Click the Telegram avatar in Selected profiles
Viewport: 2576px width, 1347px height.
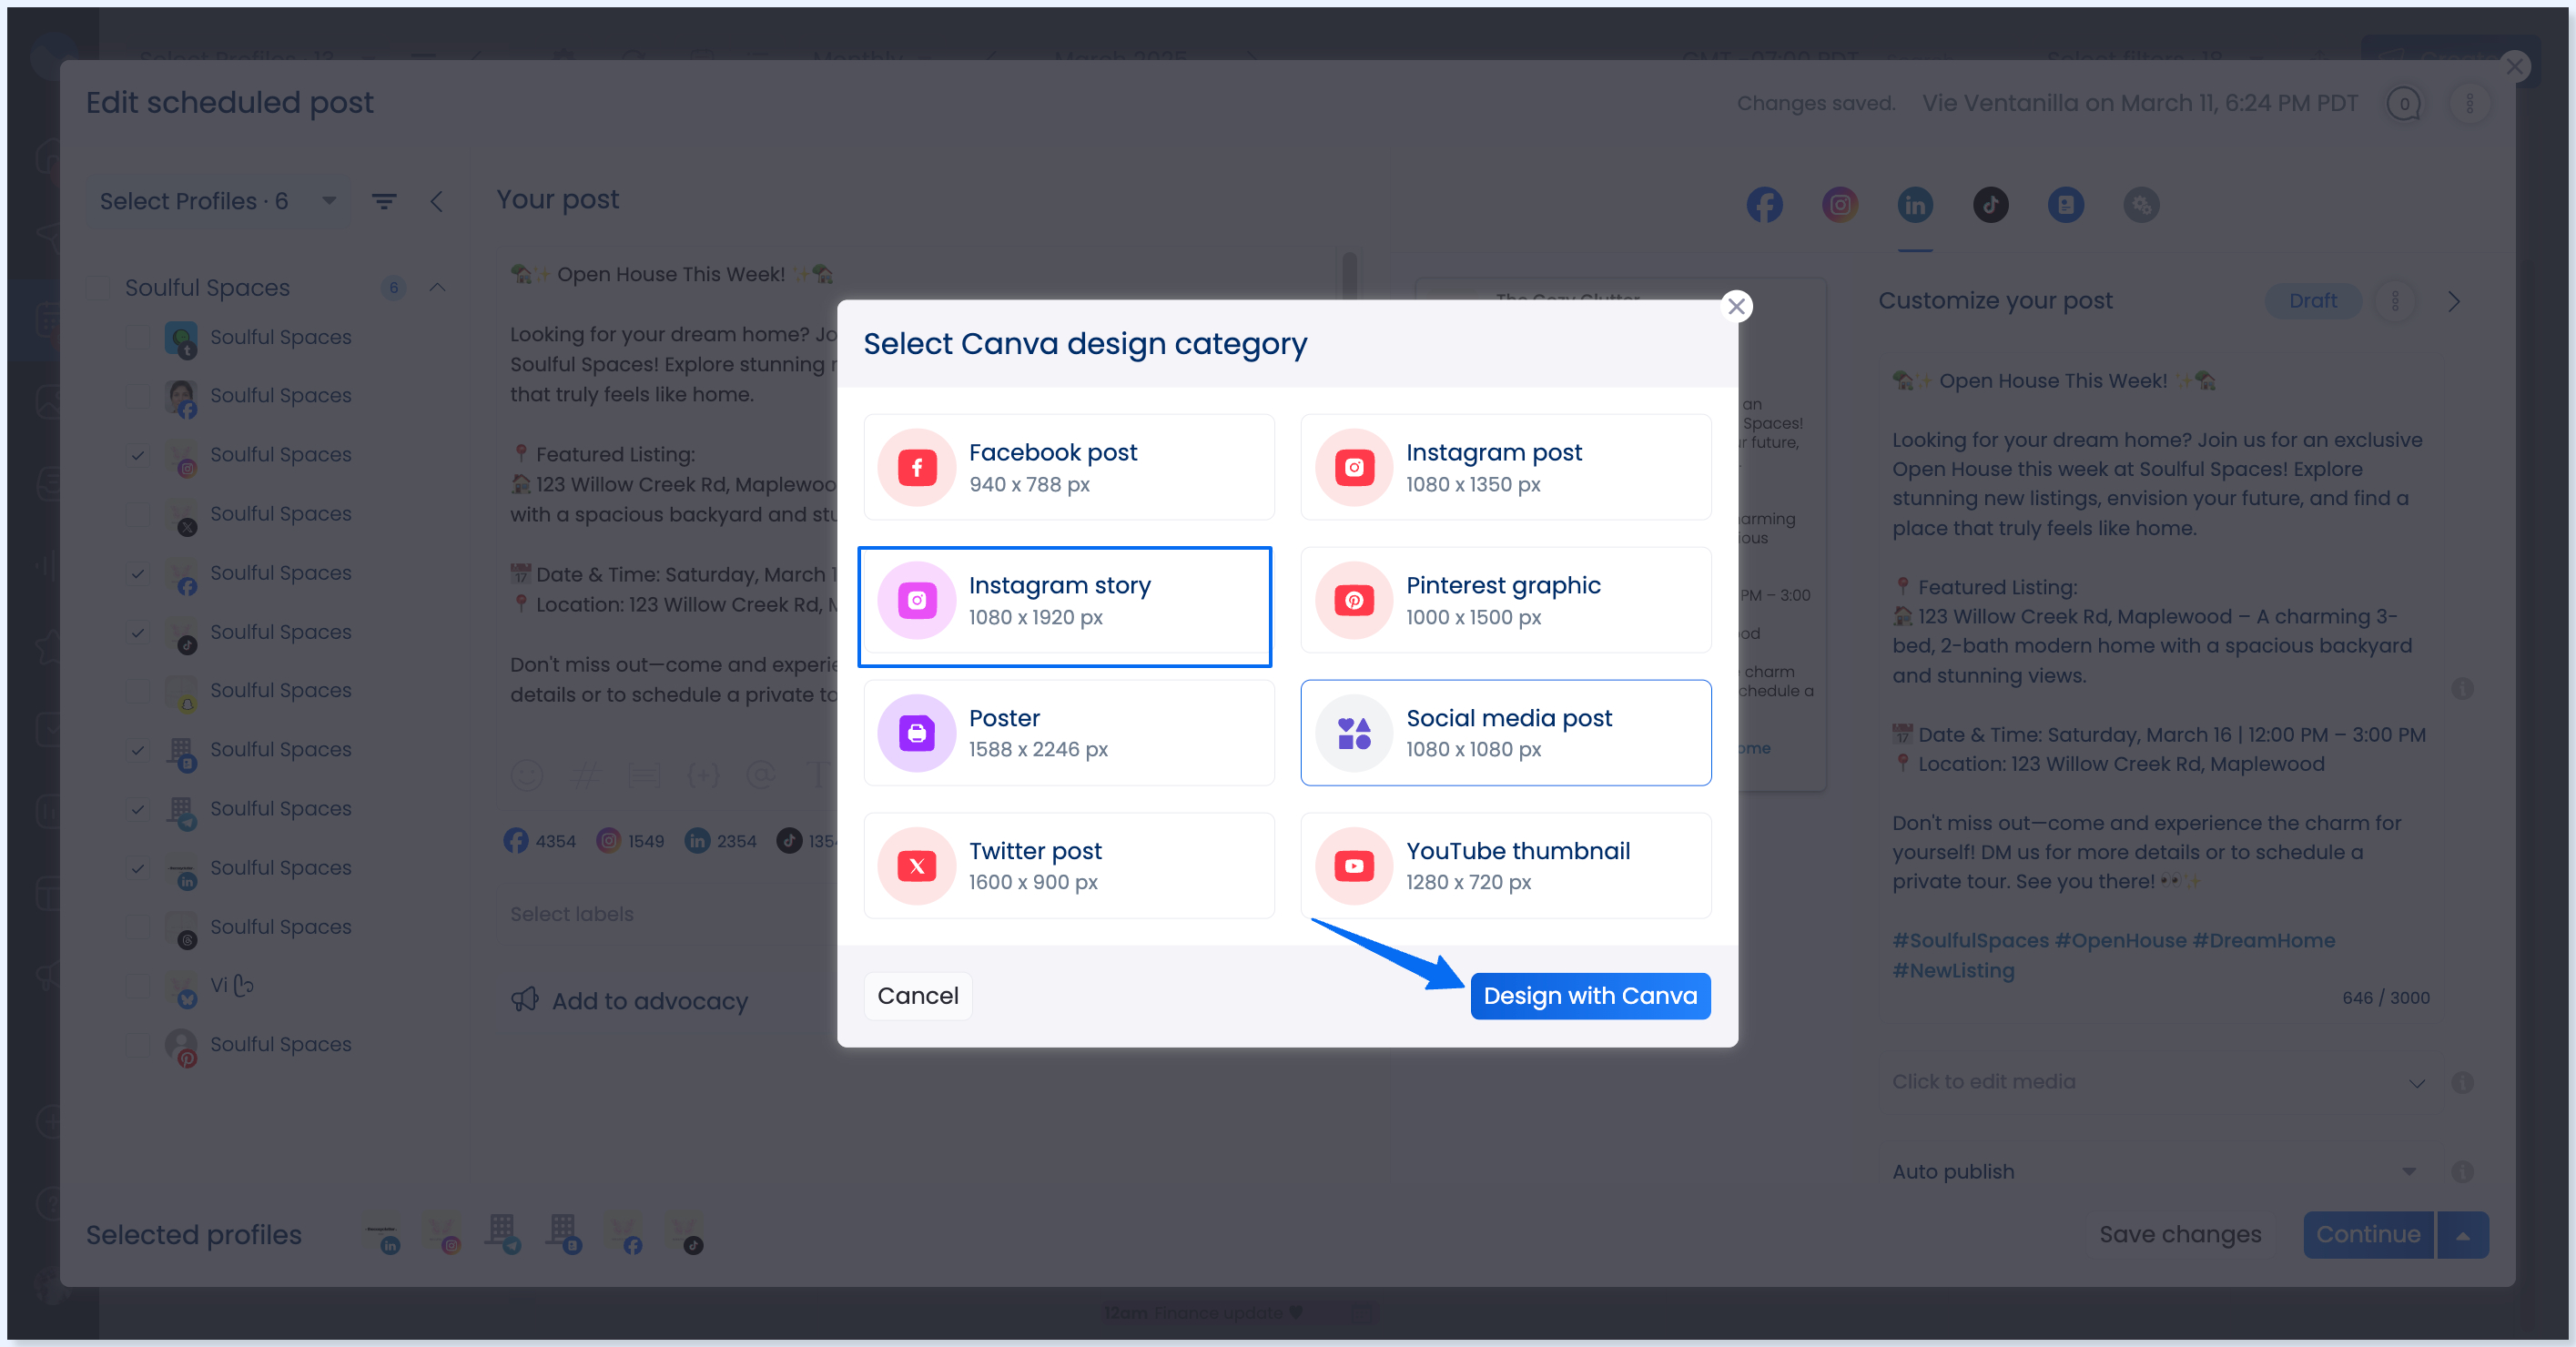(x=504, y=1236)
